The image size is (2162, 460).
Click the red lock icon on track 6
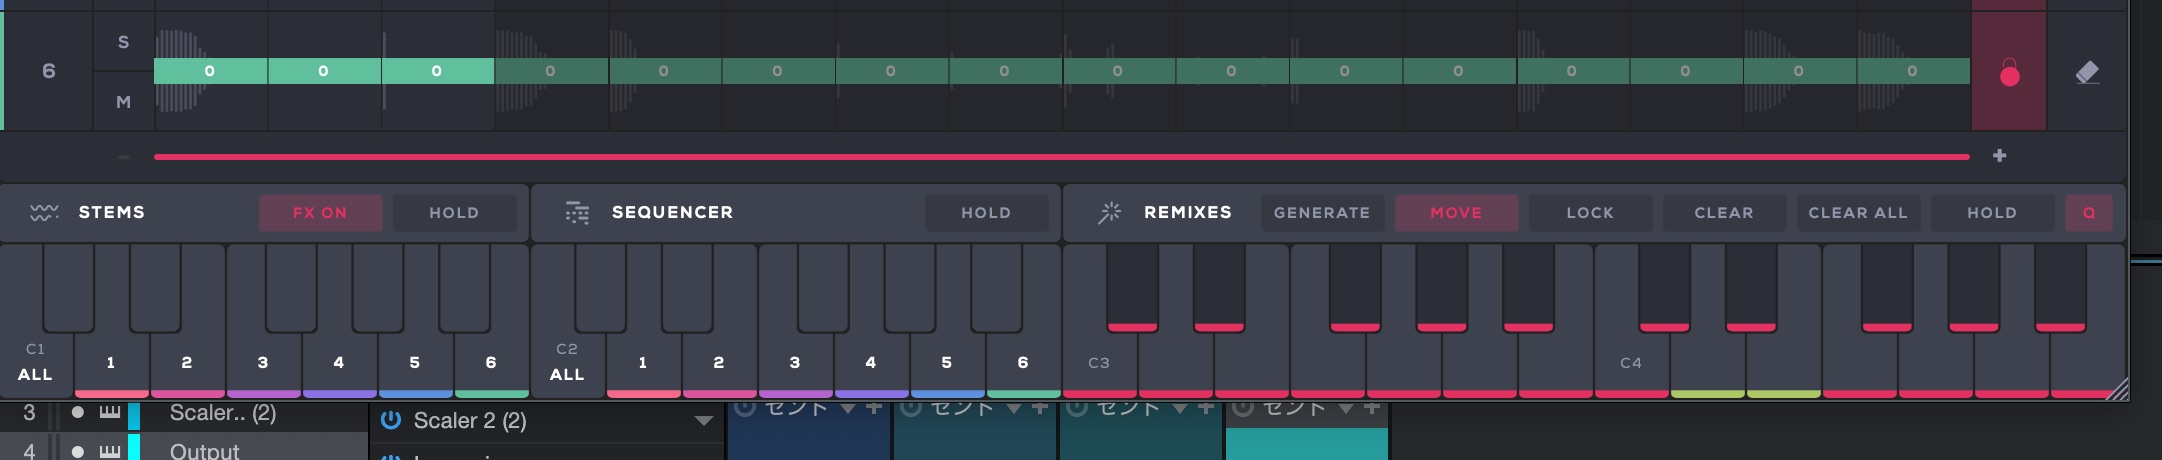[2009, 72]
